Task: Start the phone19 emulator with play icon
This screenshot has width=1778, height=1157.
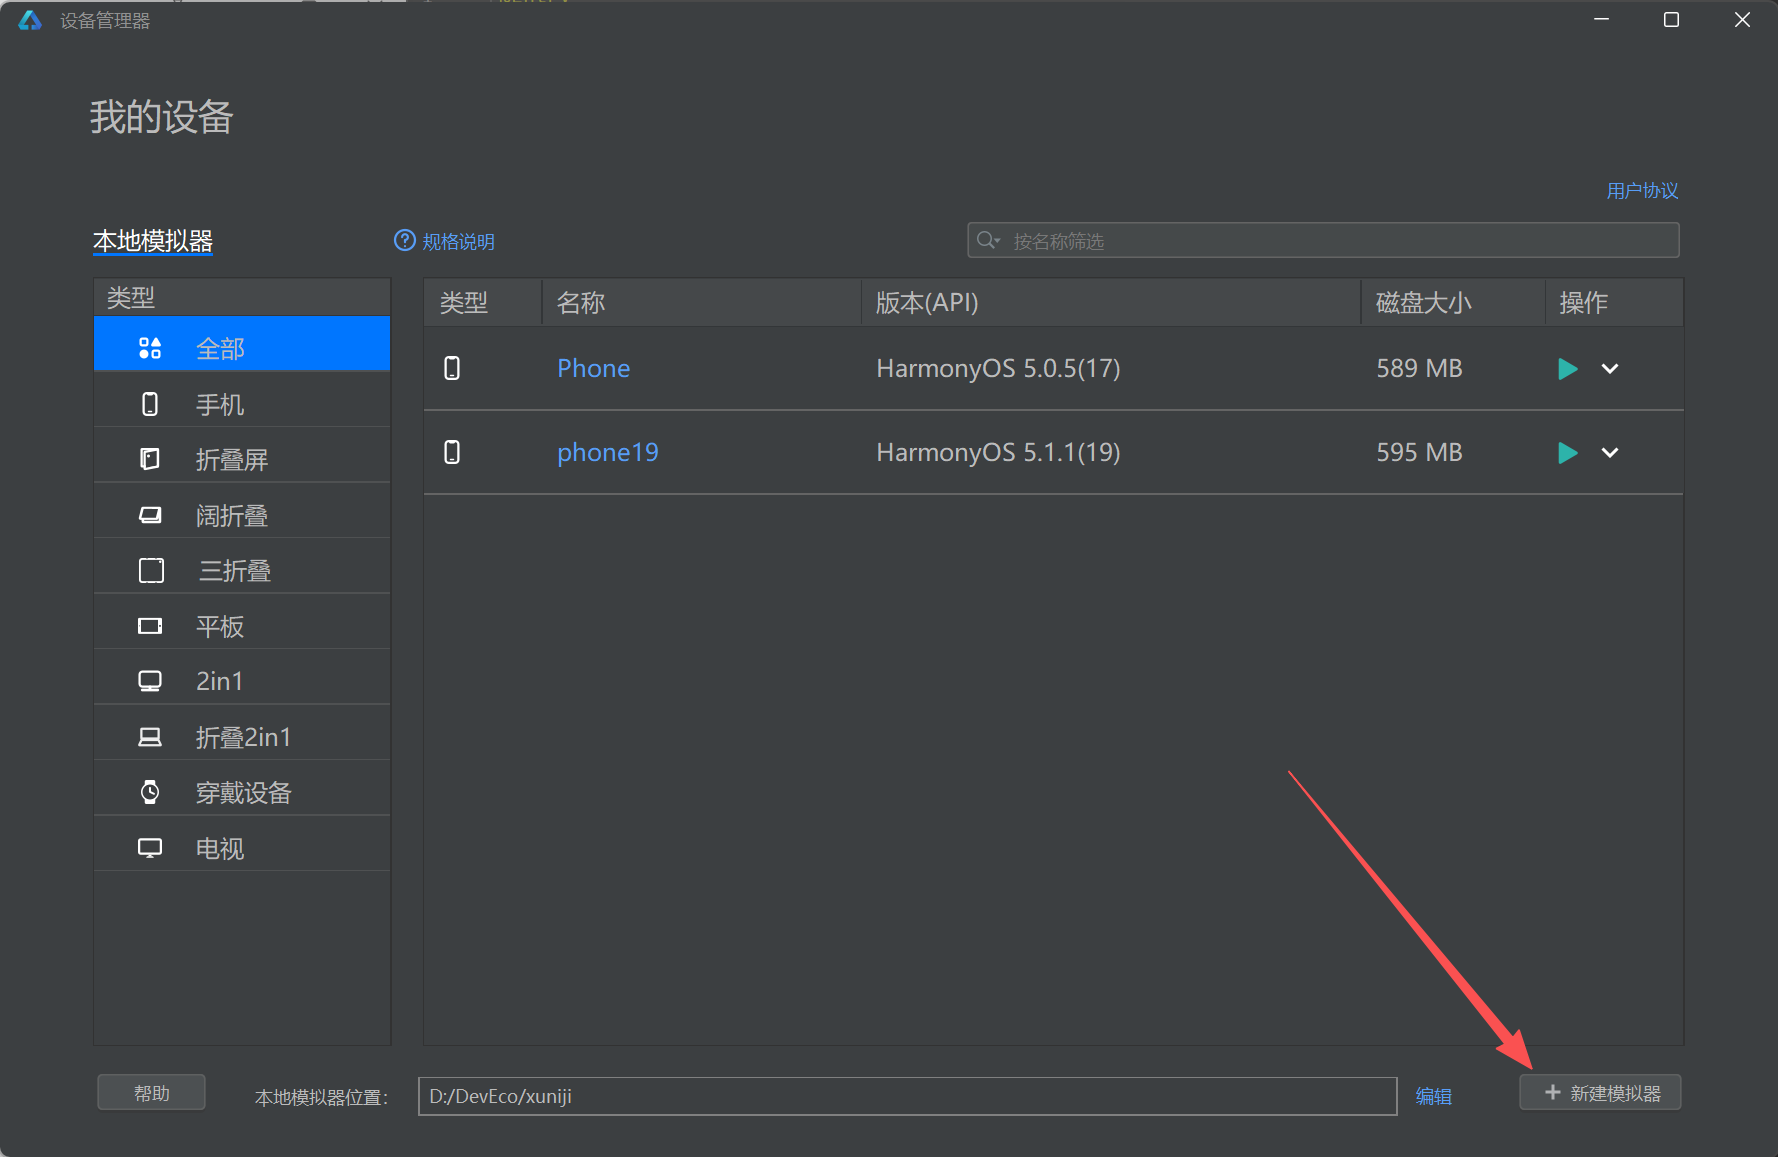Action: tap(1567, 453)
